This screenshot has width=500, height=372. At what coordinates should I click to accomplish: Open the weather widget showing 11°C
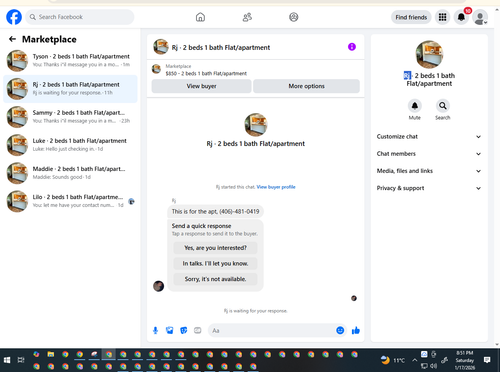(x=393, y=360)
